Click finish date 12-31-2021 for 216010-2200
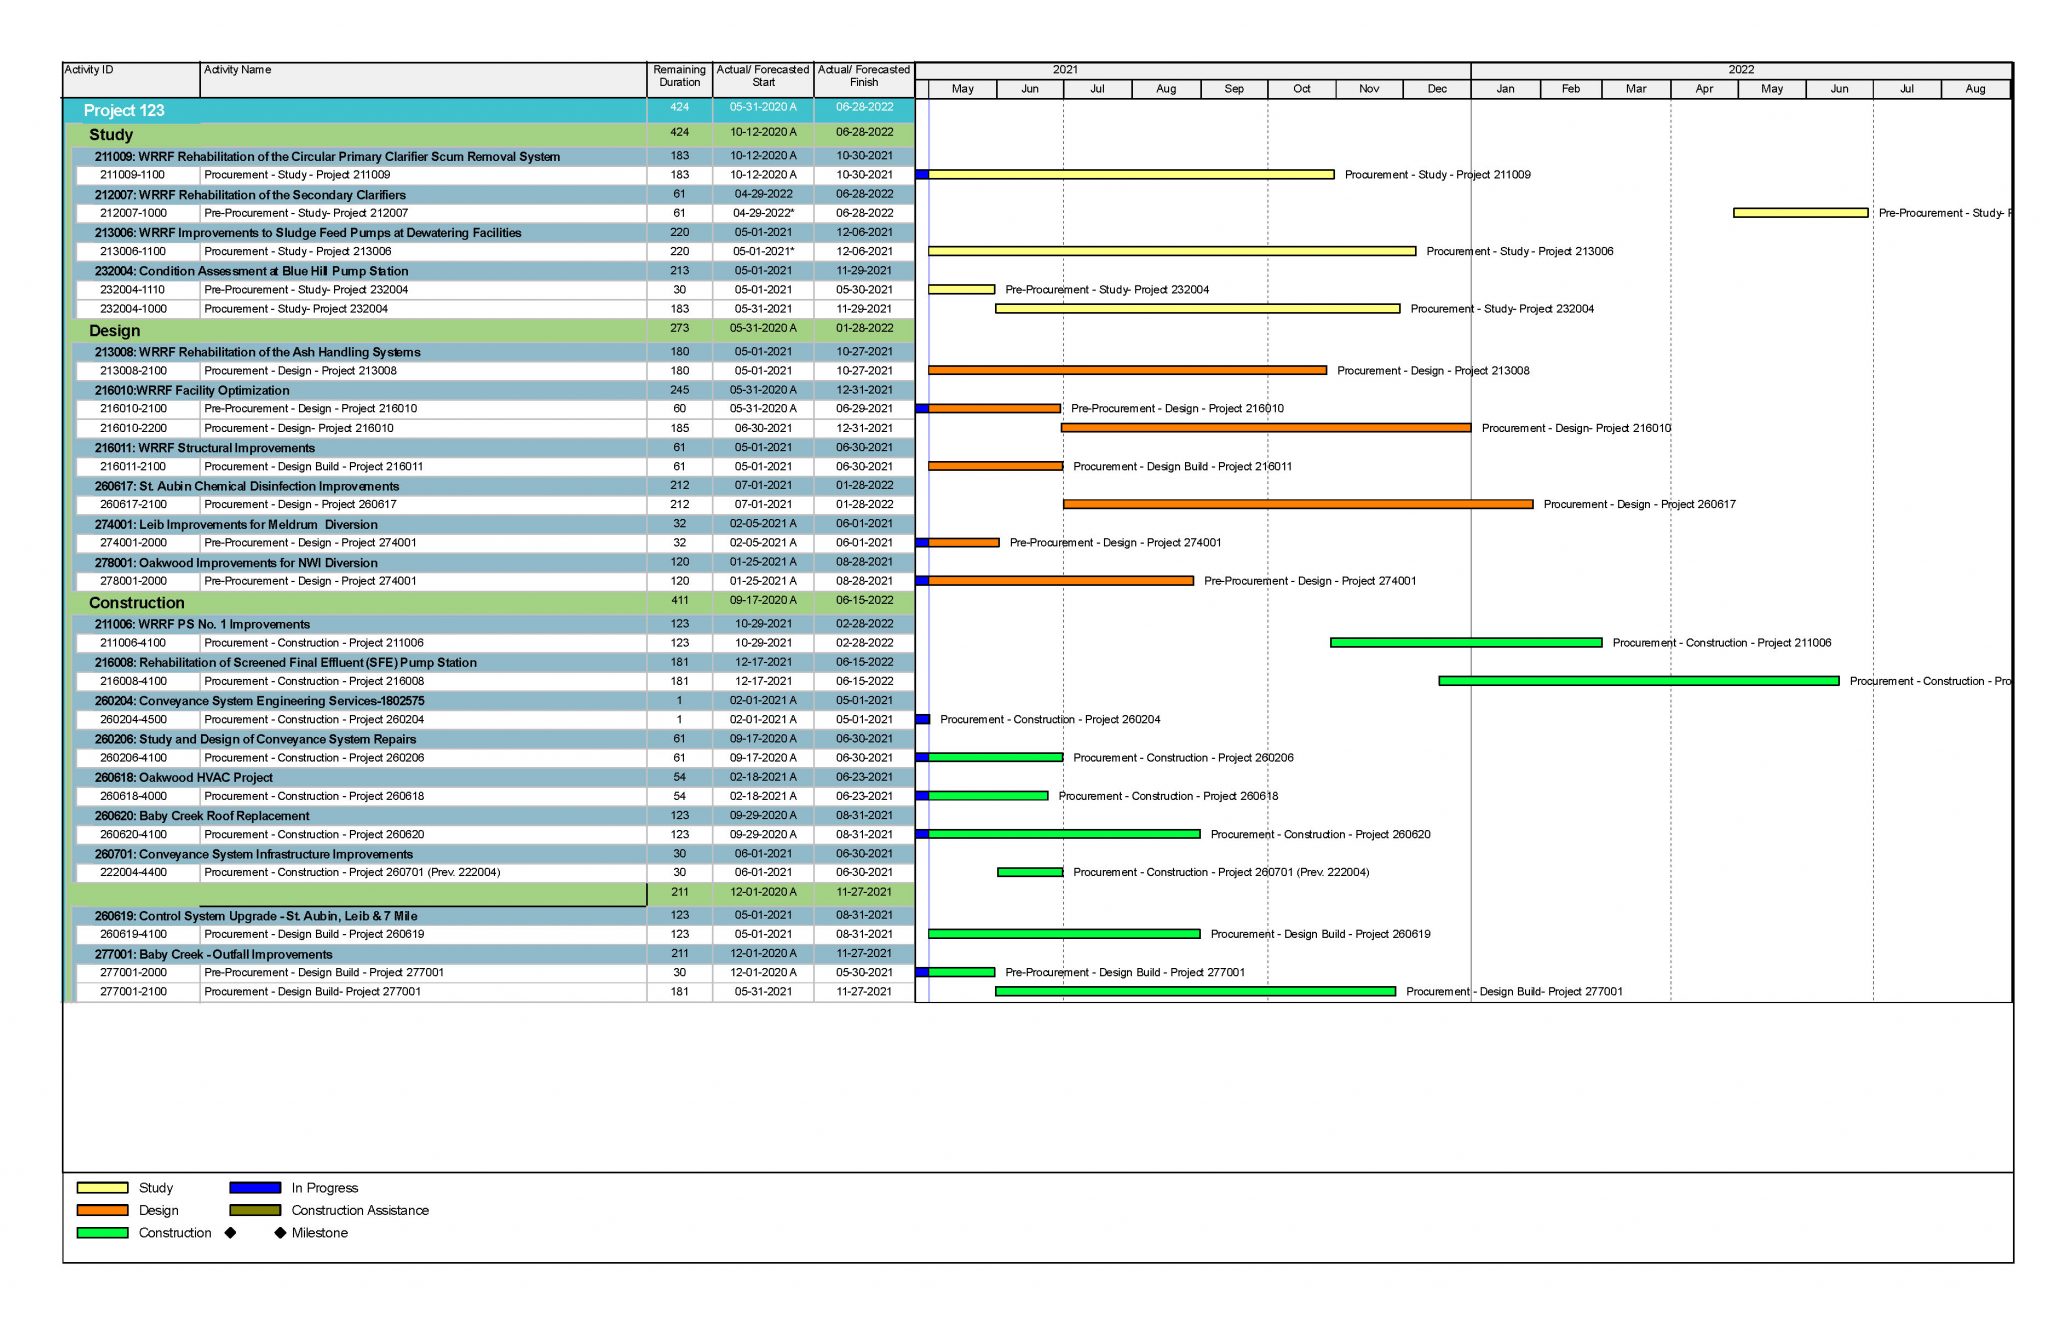 864,428
